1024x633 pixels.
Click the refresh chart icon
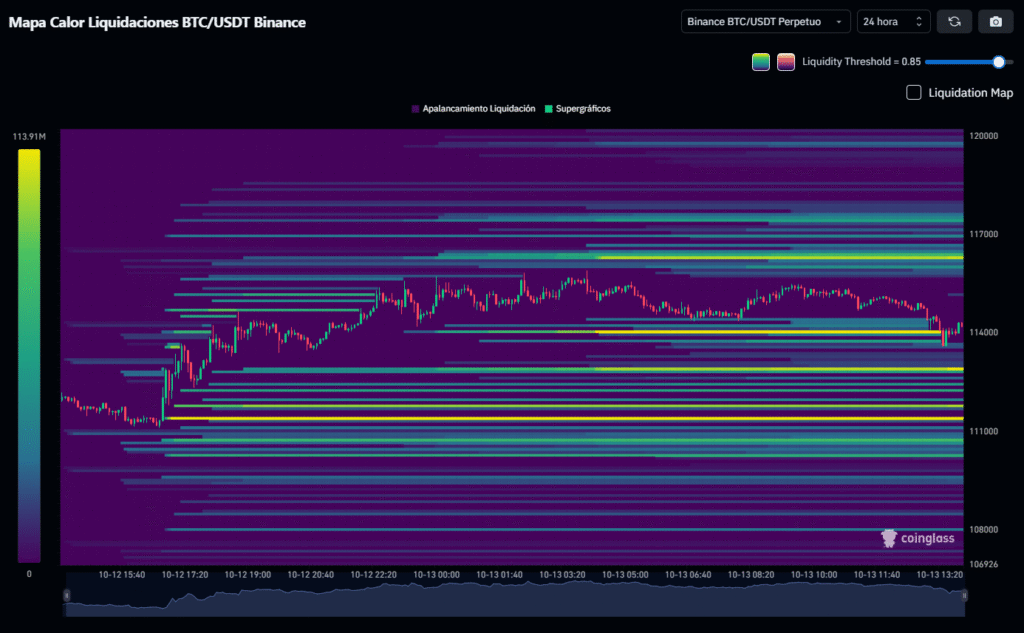(x=954, y=21)
